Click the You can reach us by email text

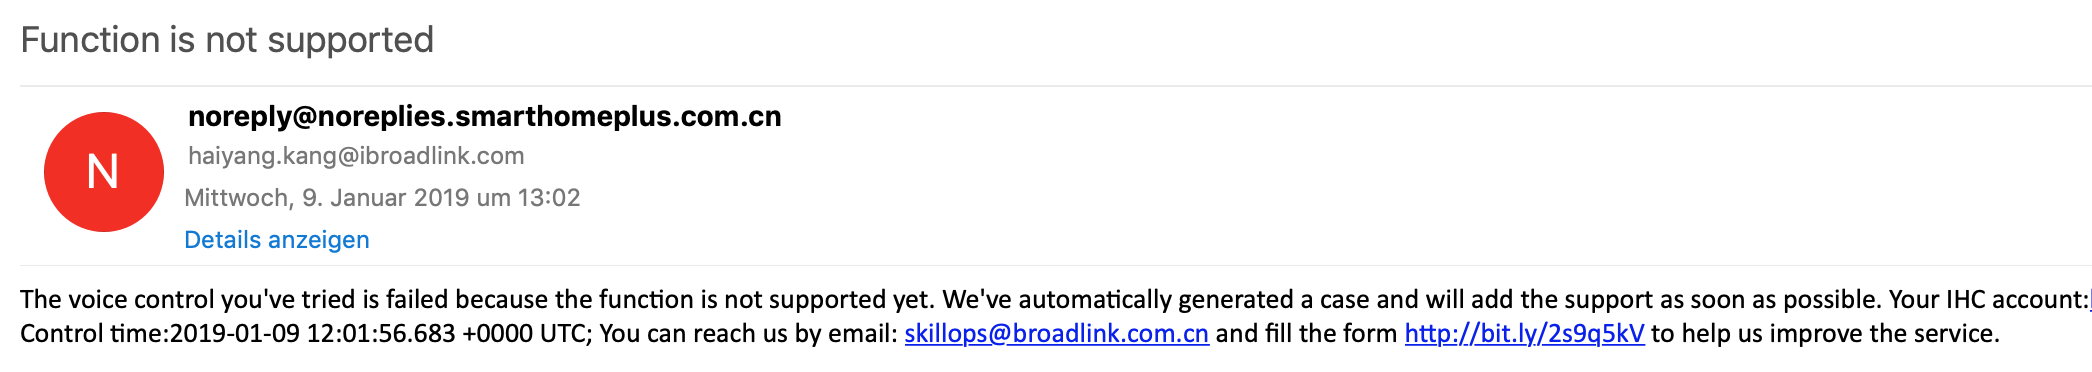click(x=749, y=334)
